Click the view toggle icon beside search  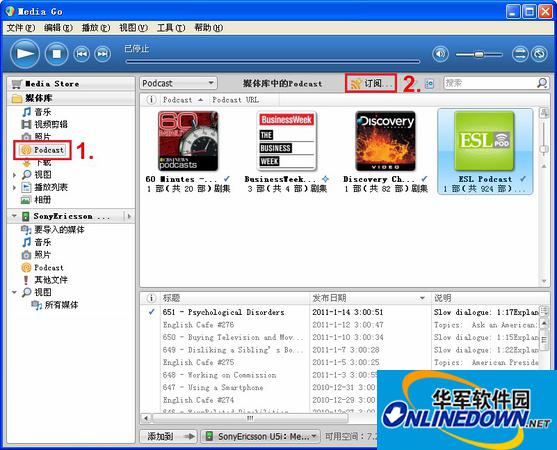tap(429, 84)
